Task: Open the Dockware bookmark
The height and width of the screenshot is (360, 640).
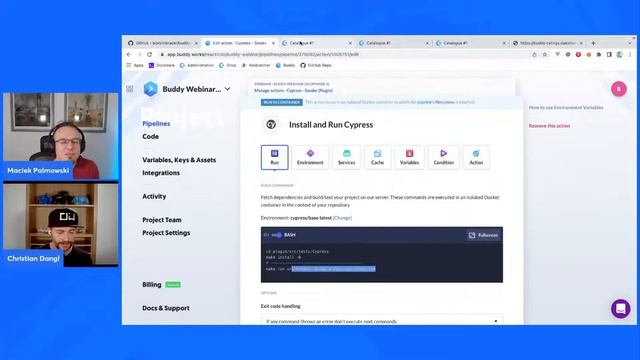Action: pos(162,65)
